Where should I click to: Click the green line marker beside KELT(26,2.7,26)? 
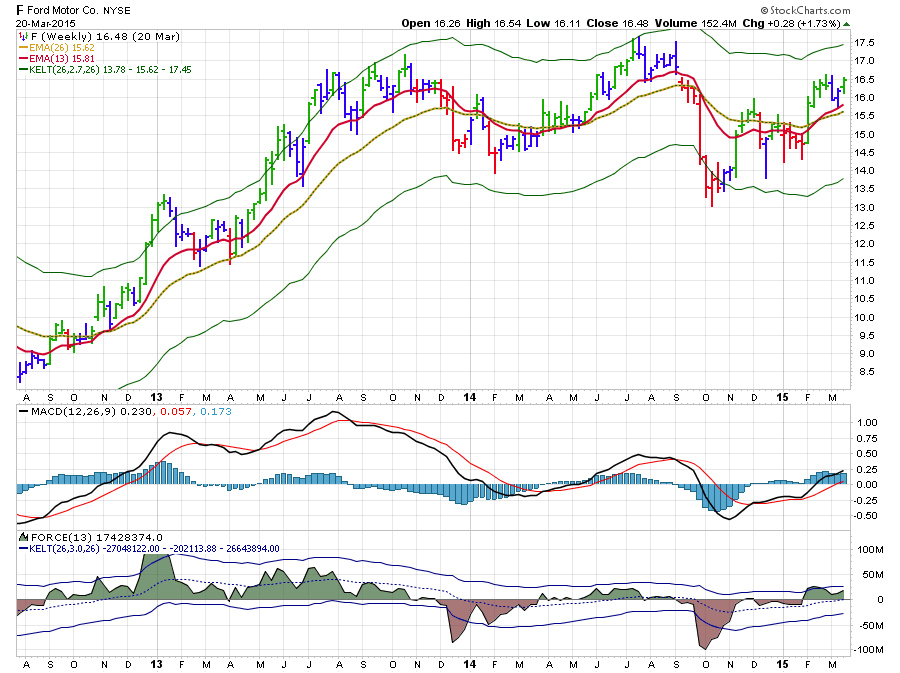[x=22, y=70]
